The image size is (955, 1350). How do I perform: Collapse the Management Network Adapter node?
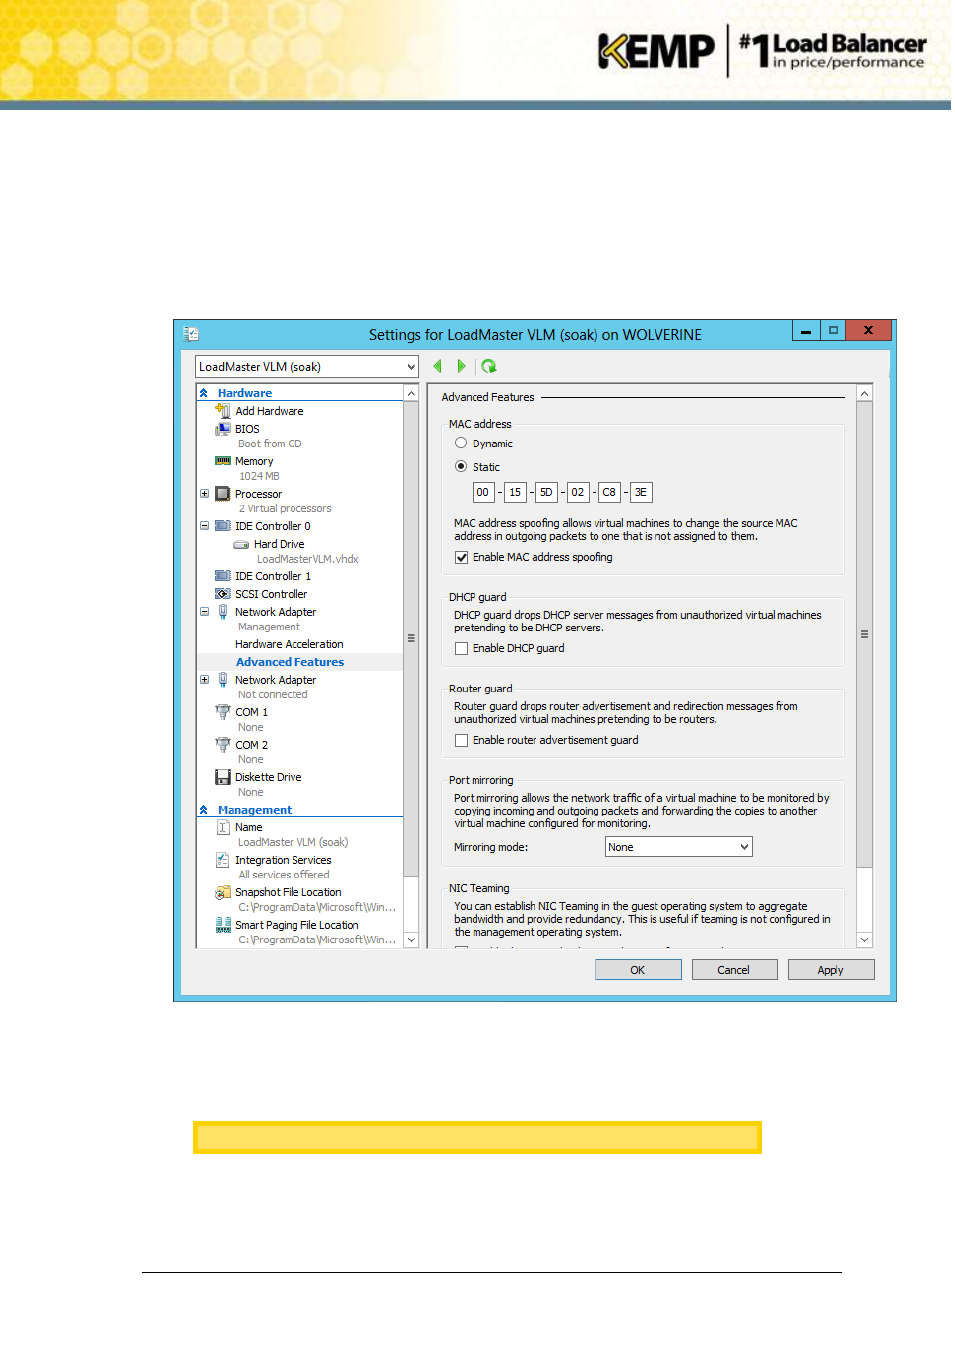tap(205, 612)
